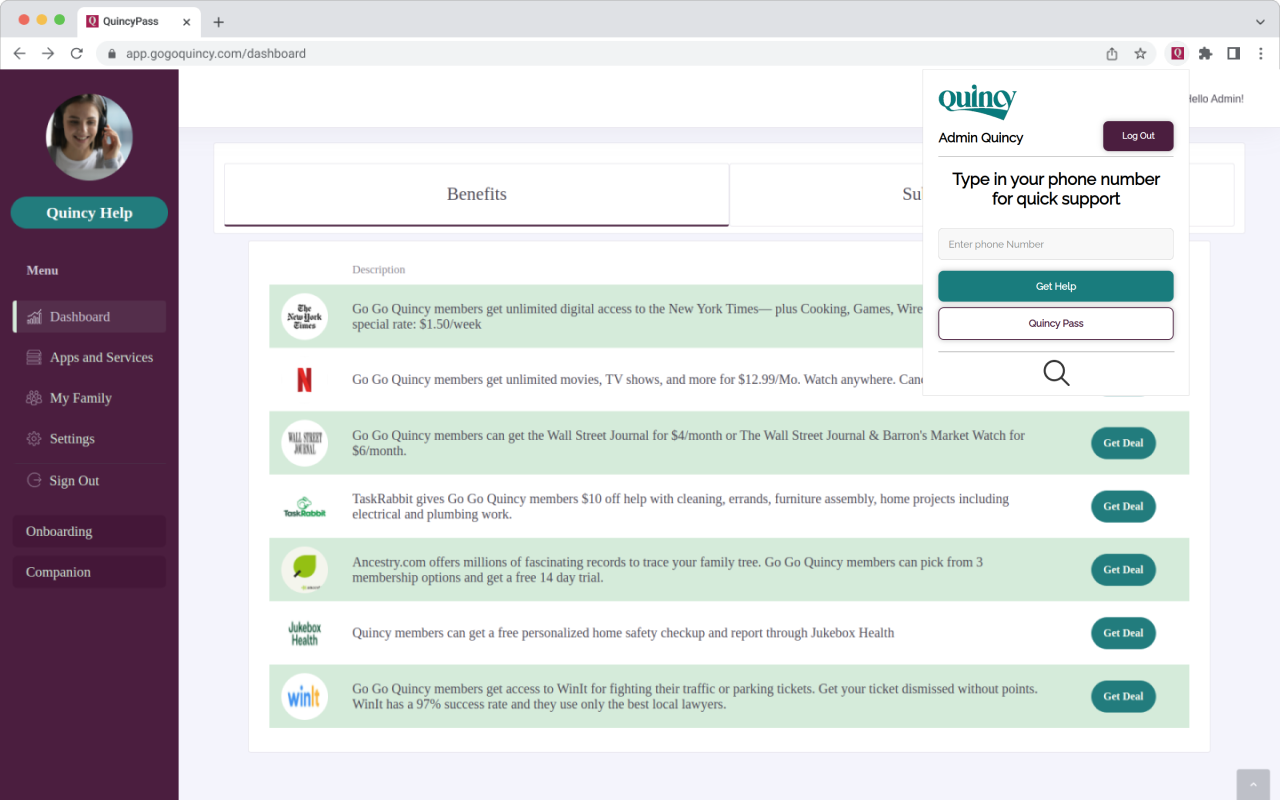This screenshot has width=1280, height=800.
Task: Click the Wall Street Journal logo
Action: (304, 443)
